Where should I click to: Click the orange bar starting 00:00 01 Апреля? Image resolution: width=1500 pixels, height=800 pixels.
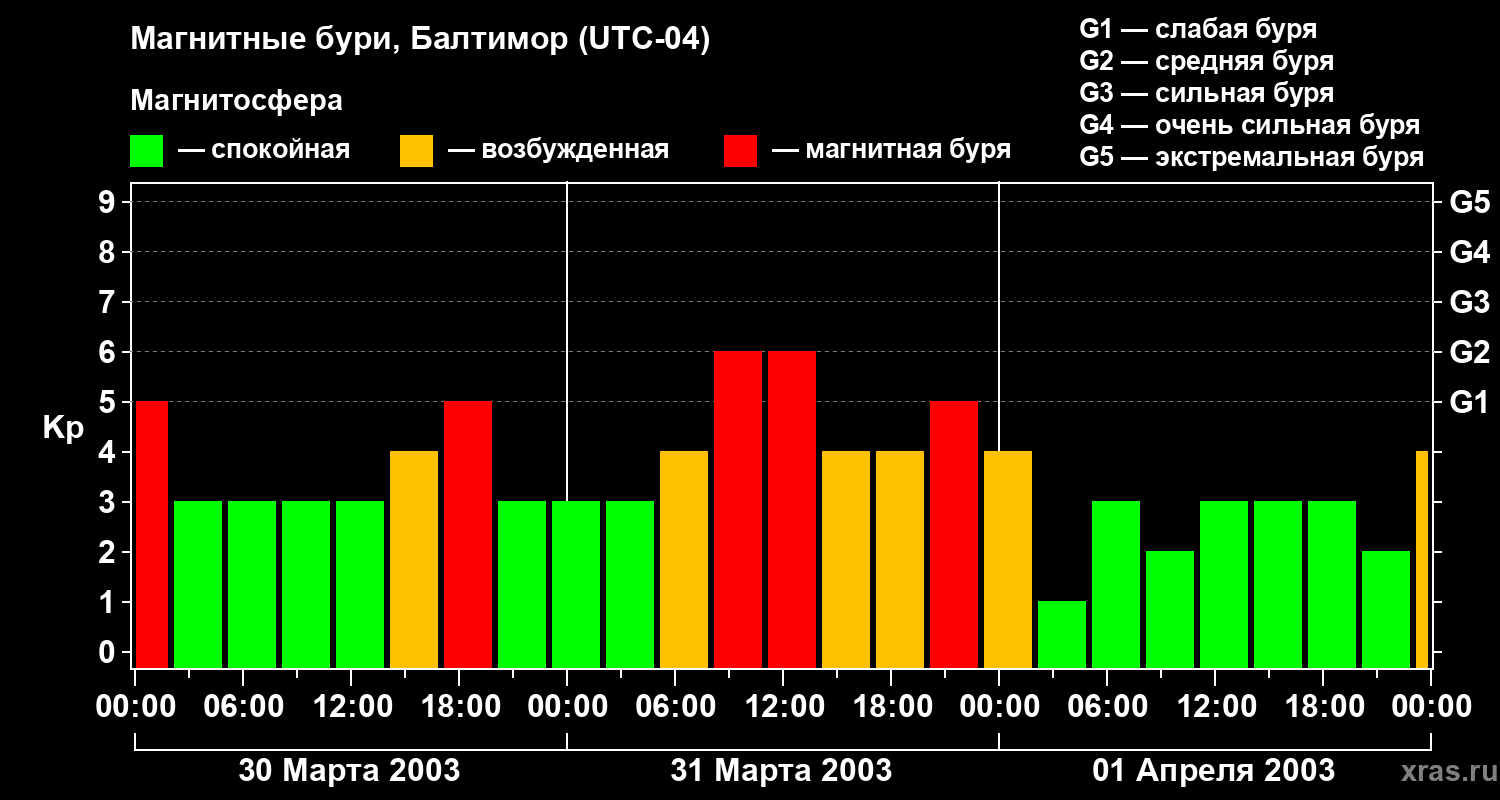pos(1008,559)
